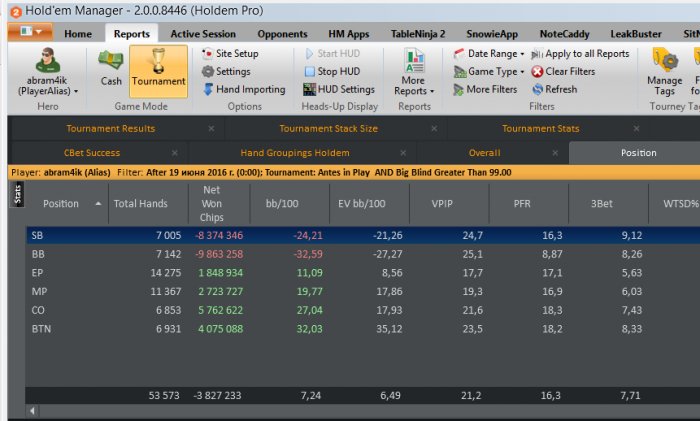Switch to CBet Success tab

(92, 153)
